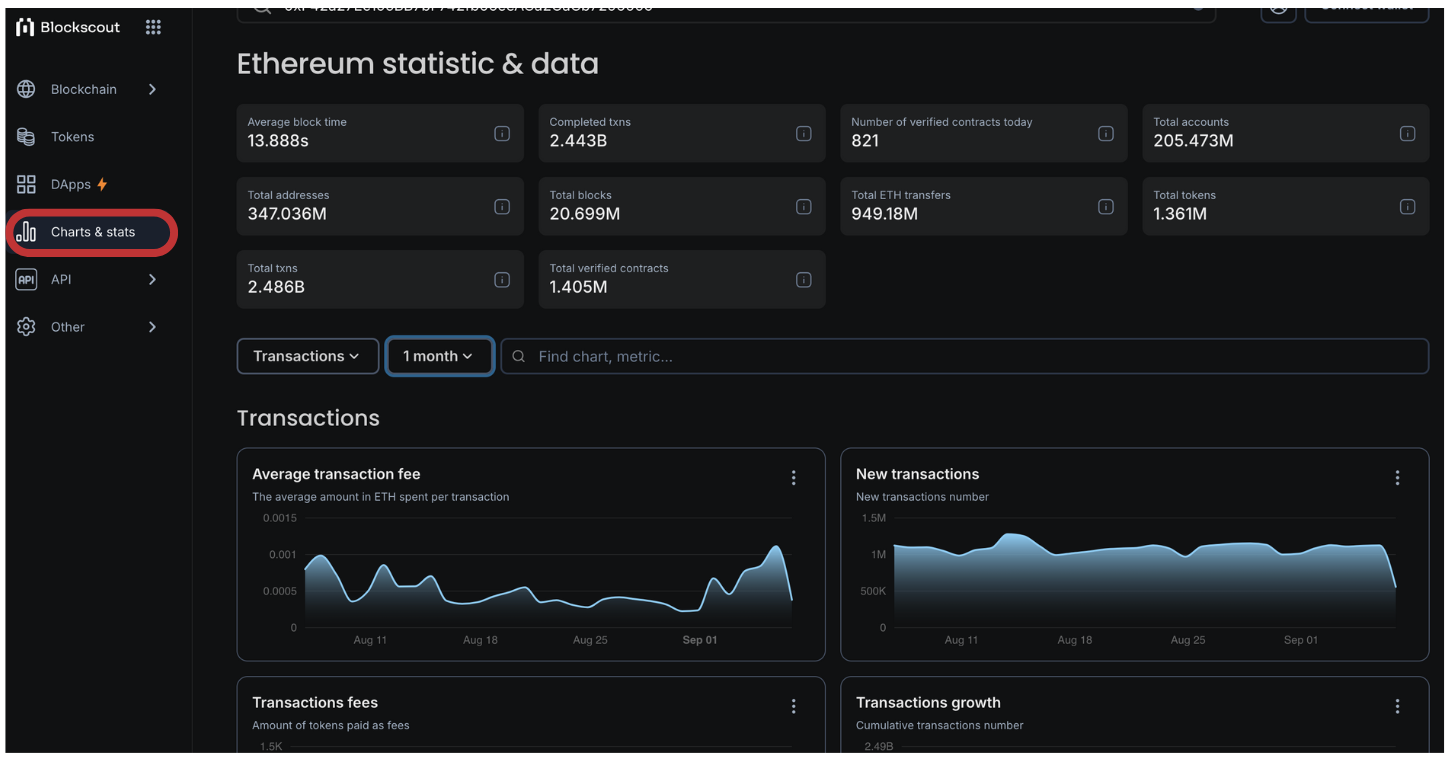Click the 1.361M total tokens value
Screen dimensions: 1446x761
1180,214
